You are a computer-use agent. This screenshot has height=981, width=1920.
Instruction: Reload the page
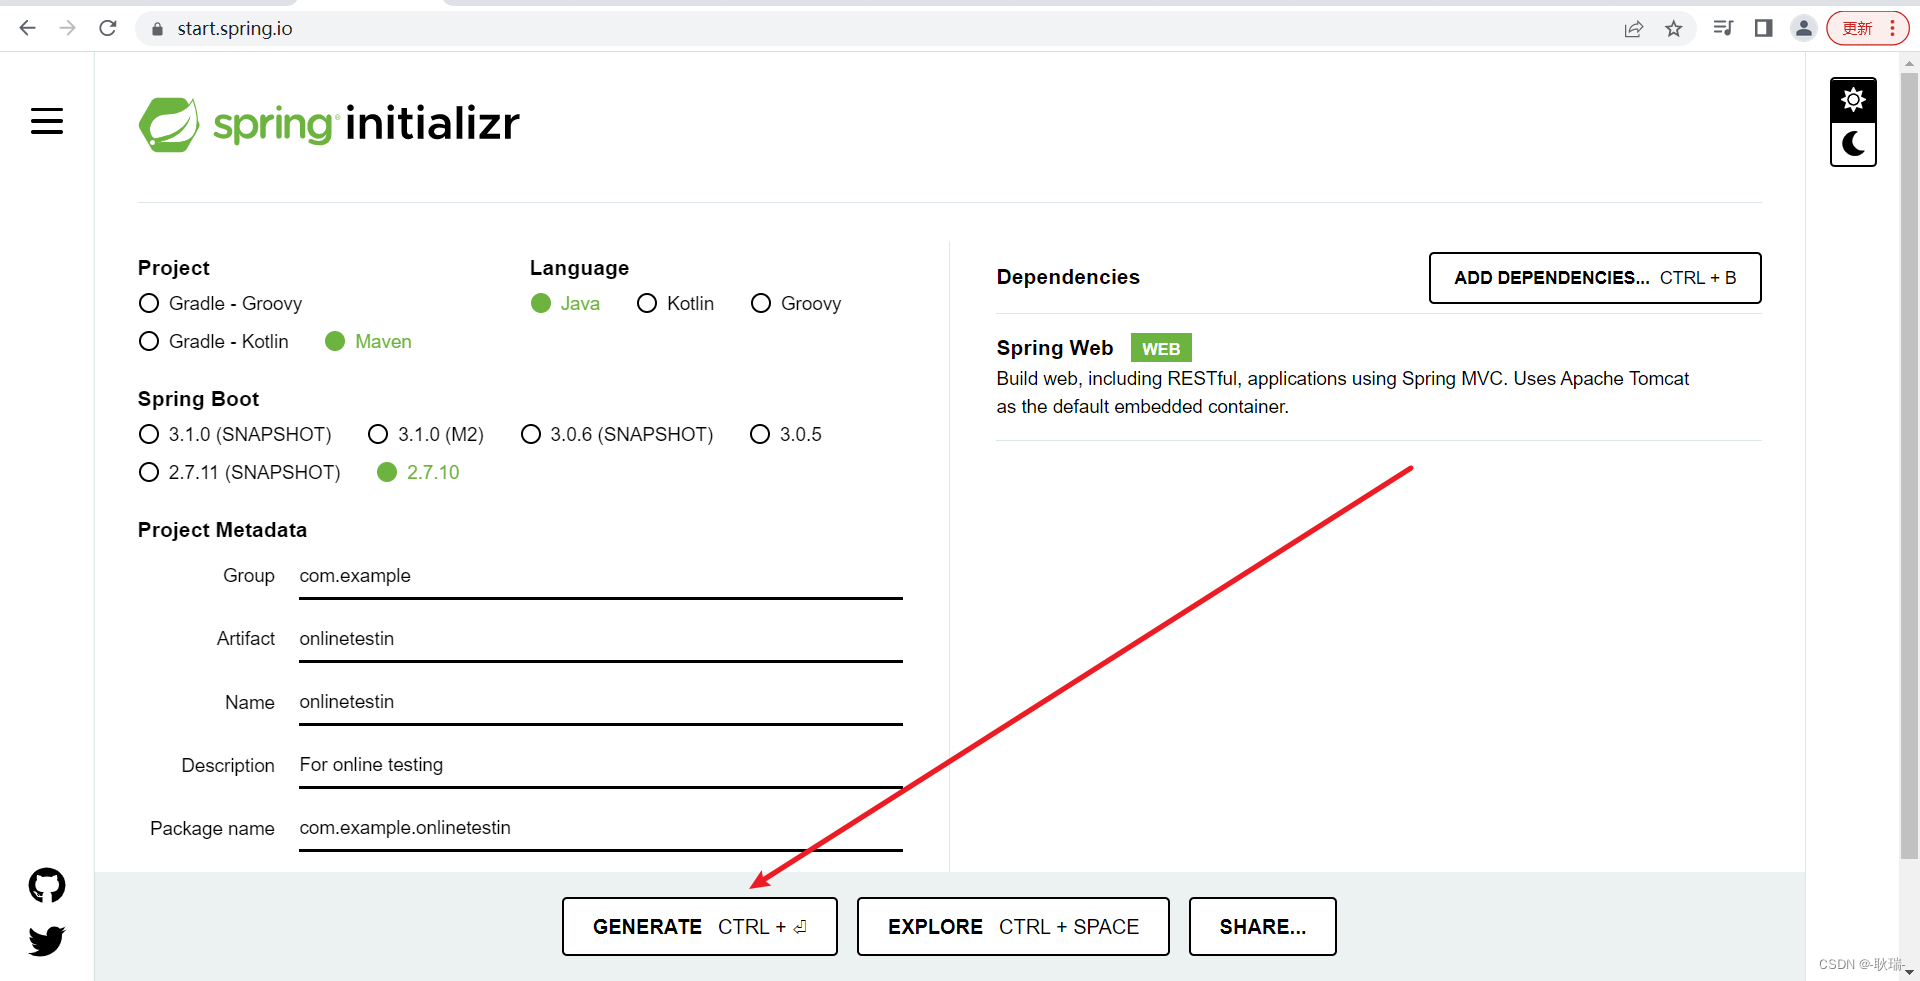[108, 28]
